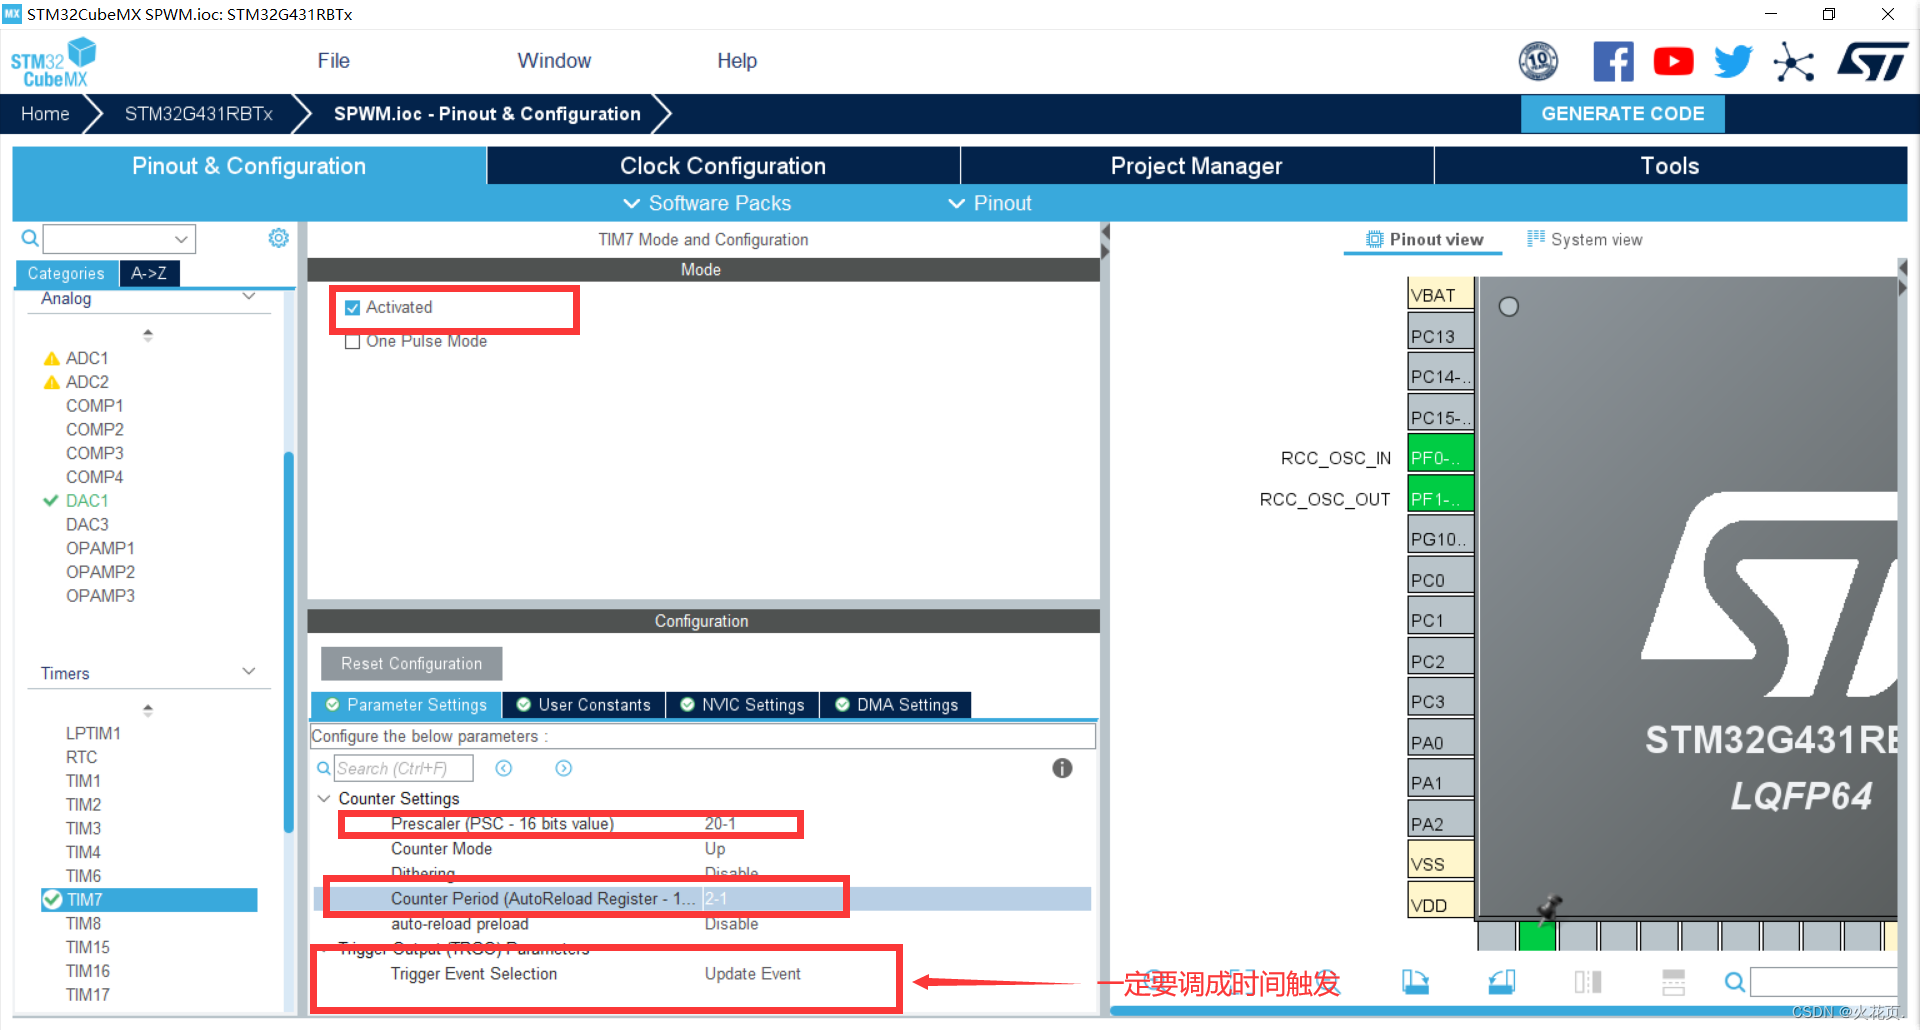The height and width of the screenshot is (1030, 1920).
Task: Flip pinout view horizontally
Action: (1588, 982)
